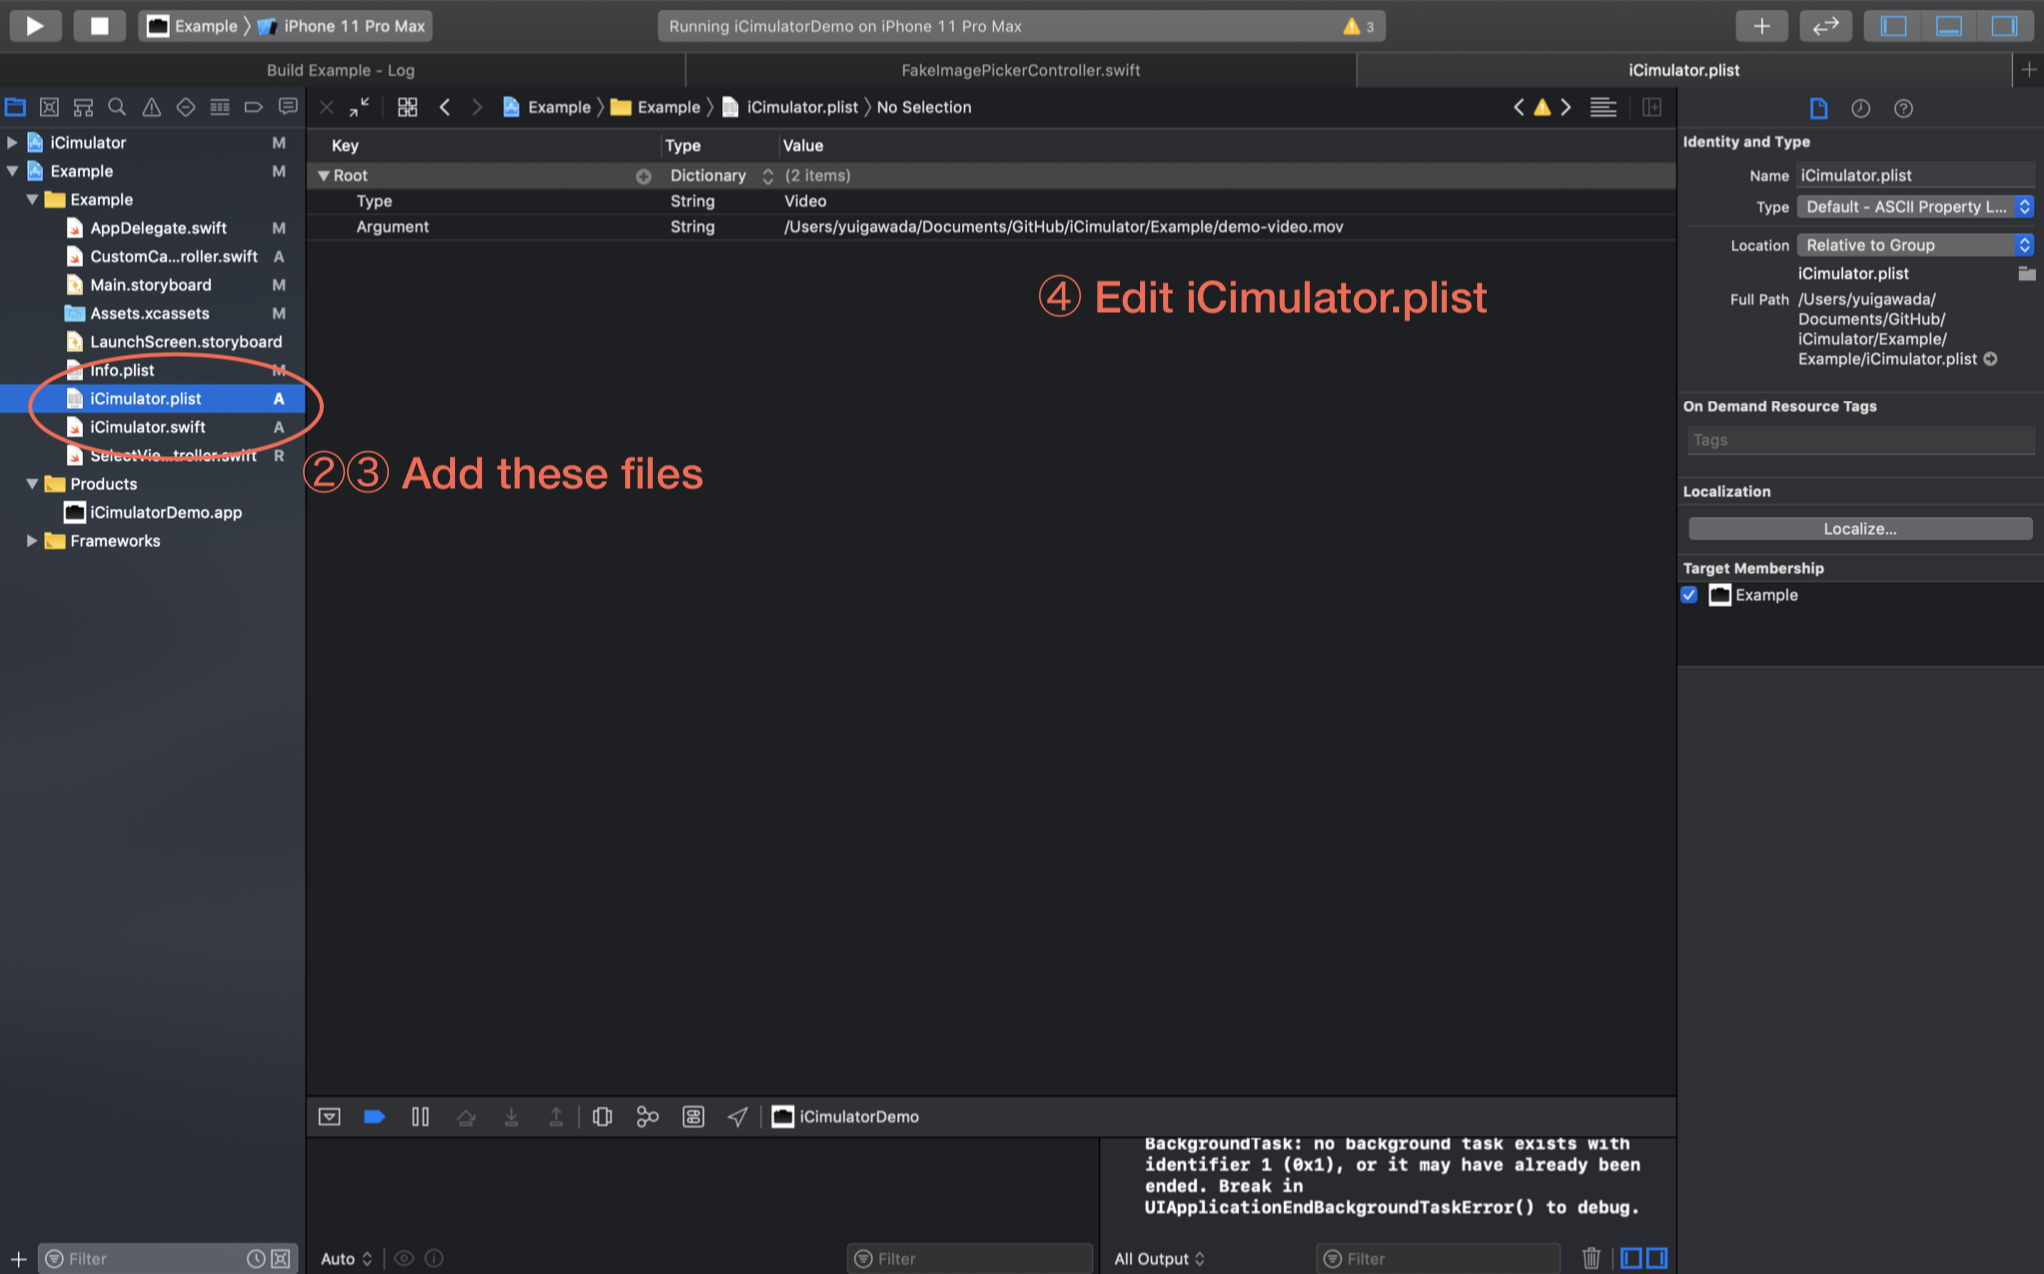The height and width of the screenshot is (1274, 2044).
Task: Click the Simulate Location arrow icon
Action: [x=737, y=1117]
